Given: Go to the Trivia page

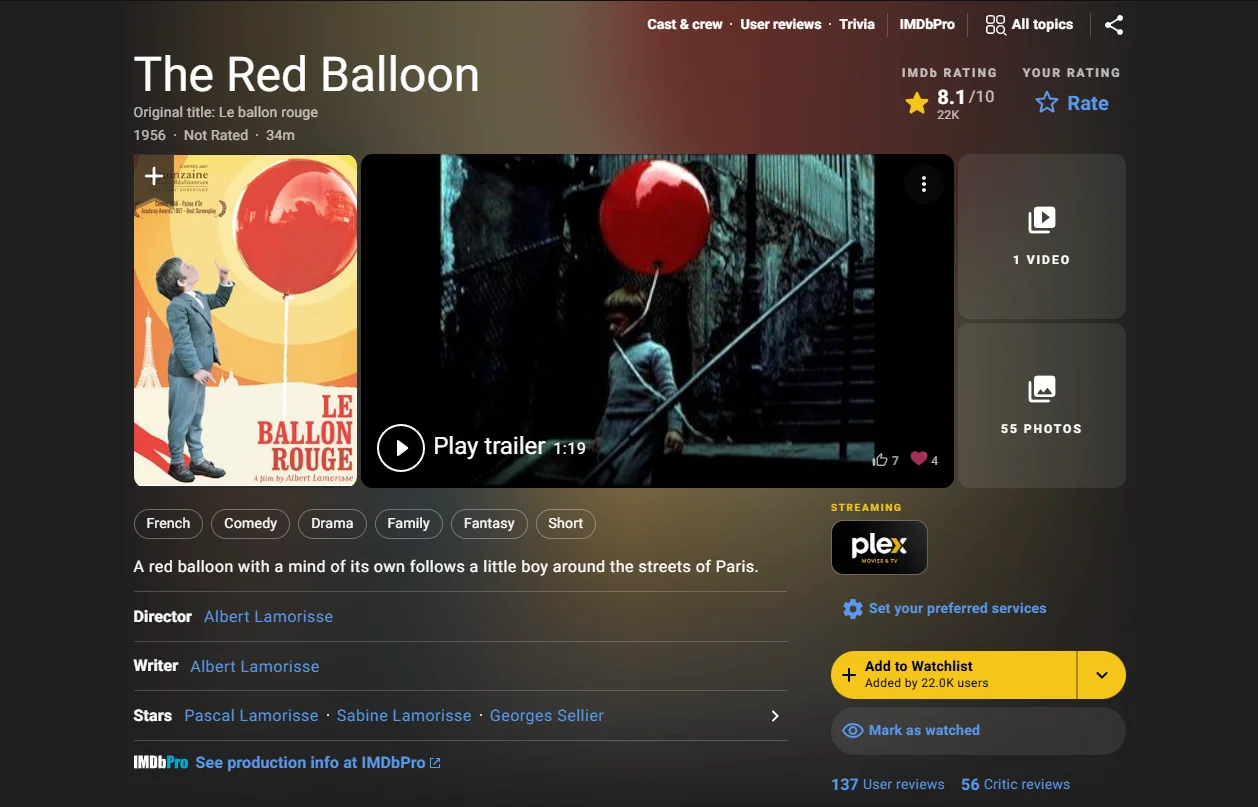Looking at the screenshot, I should click(857, 24).
